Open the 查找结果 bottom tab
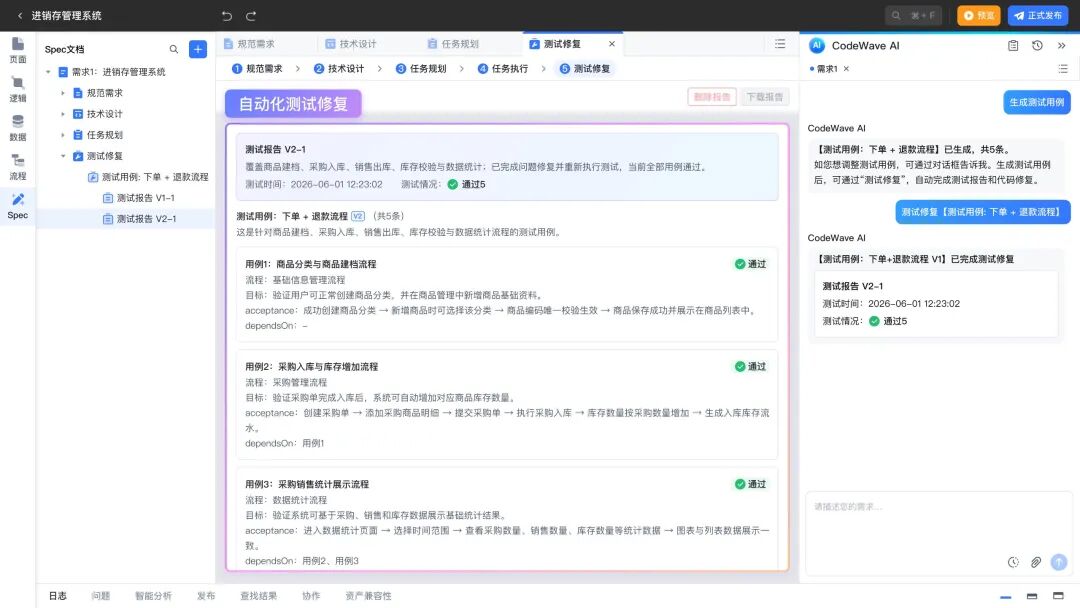Screen dimensions: 1080x608 point(258,596)
